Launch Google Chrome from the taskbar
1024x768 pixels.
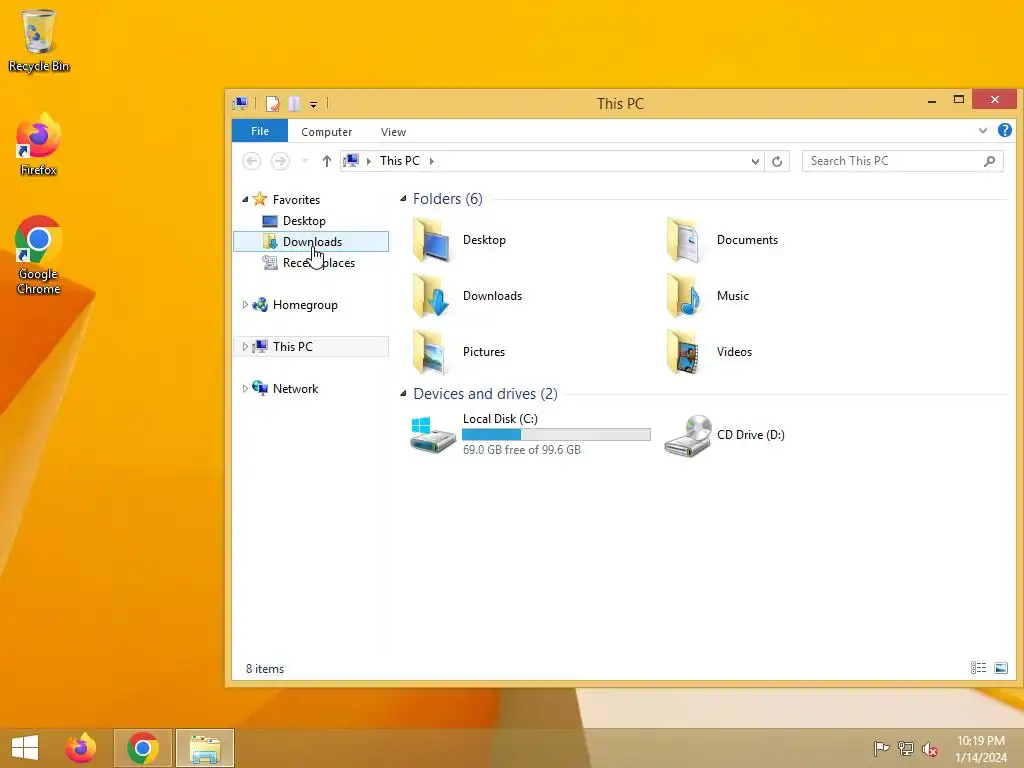coord(143,748)
